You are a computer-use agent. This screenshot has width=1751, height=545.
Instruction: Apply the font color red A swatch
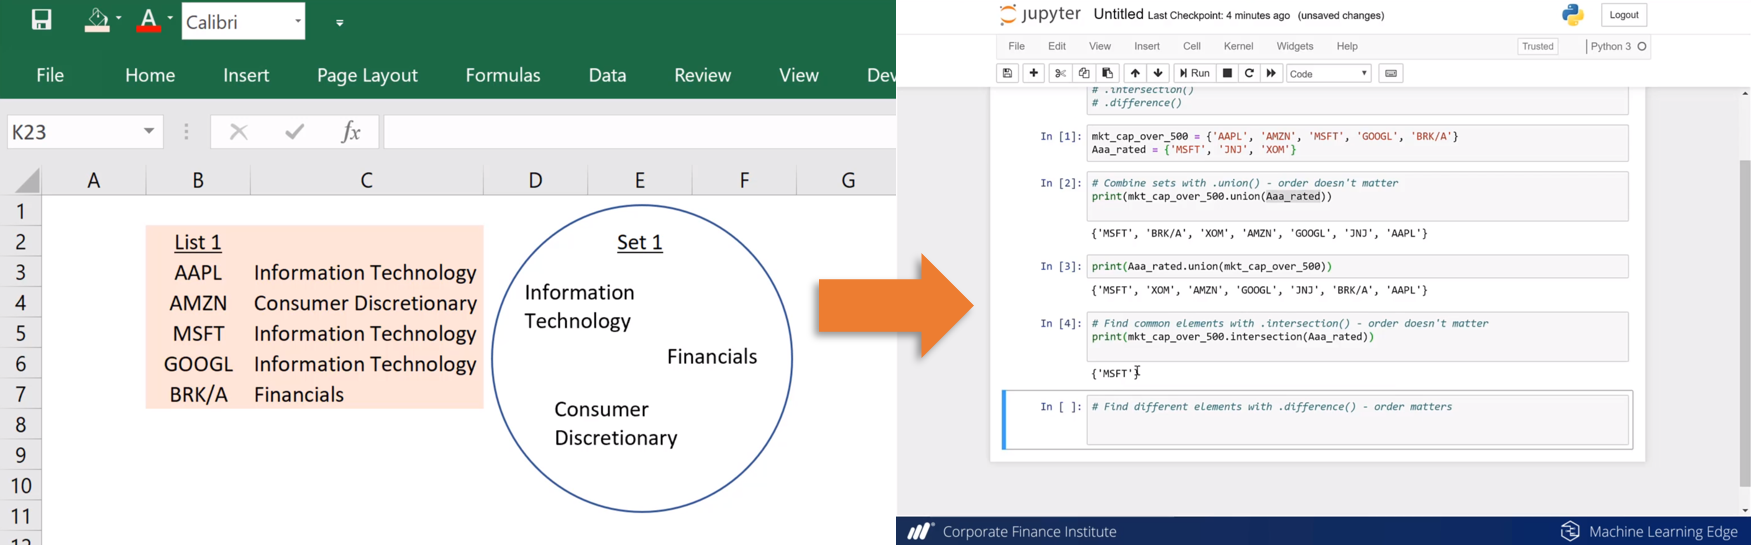click(x=148, y=20)
